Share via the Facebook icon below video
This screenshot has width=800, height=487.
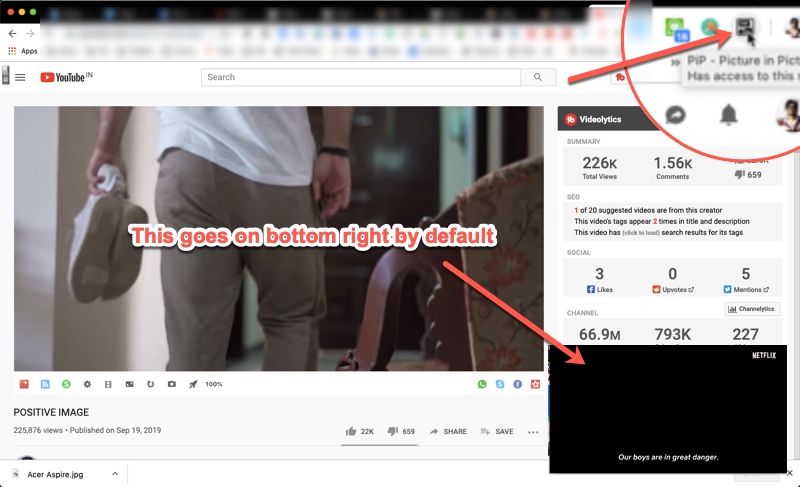click(x=517, y=384)
